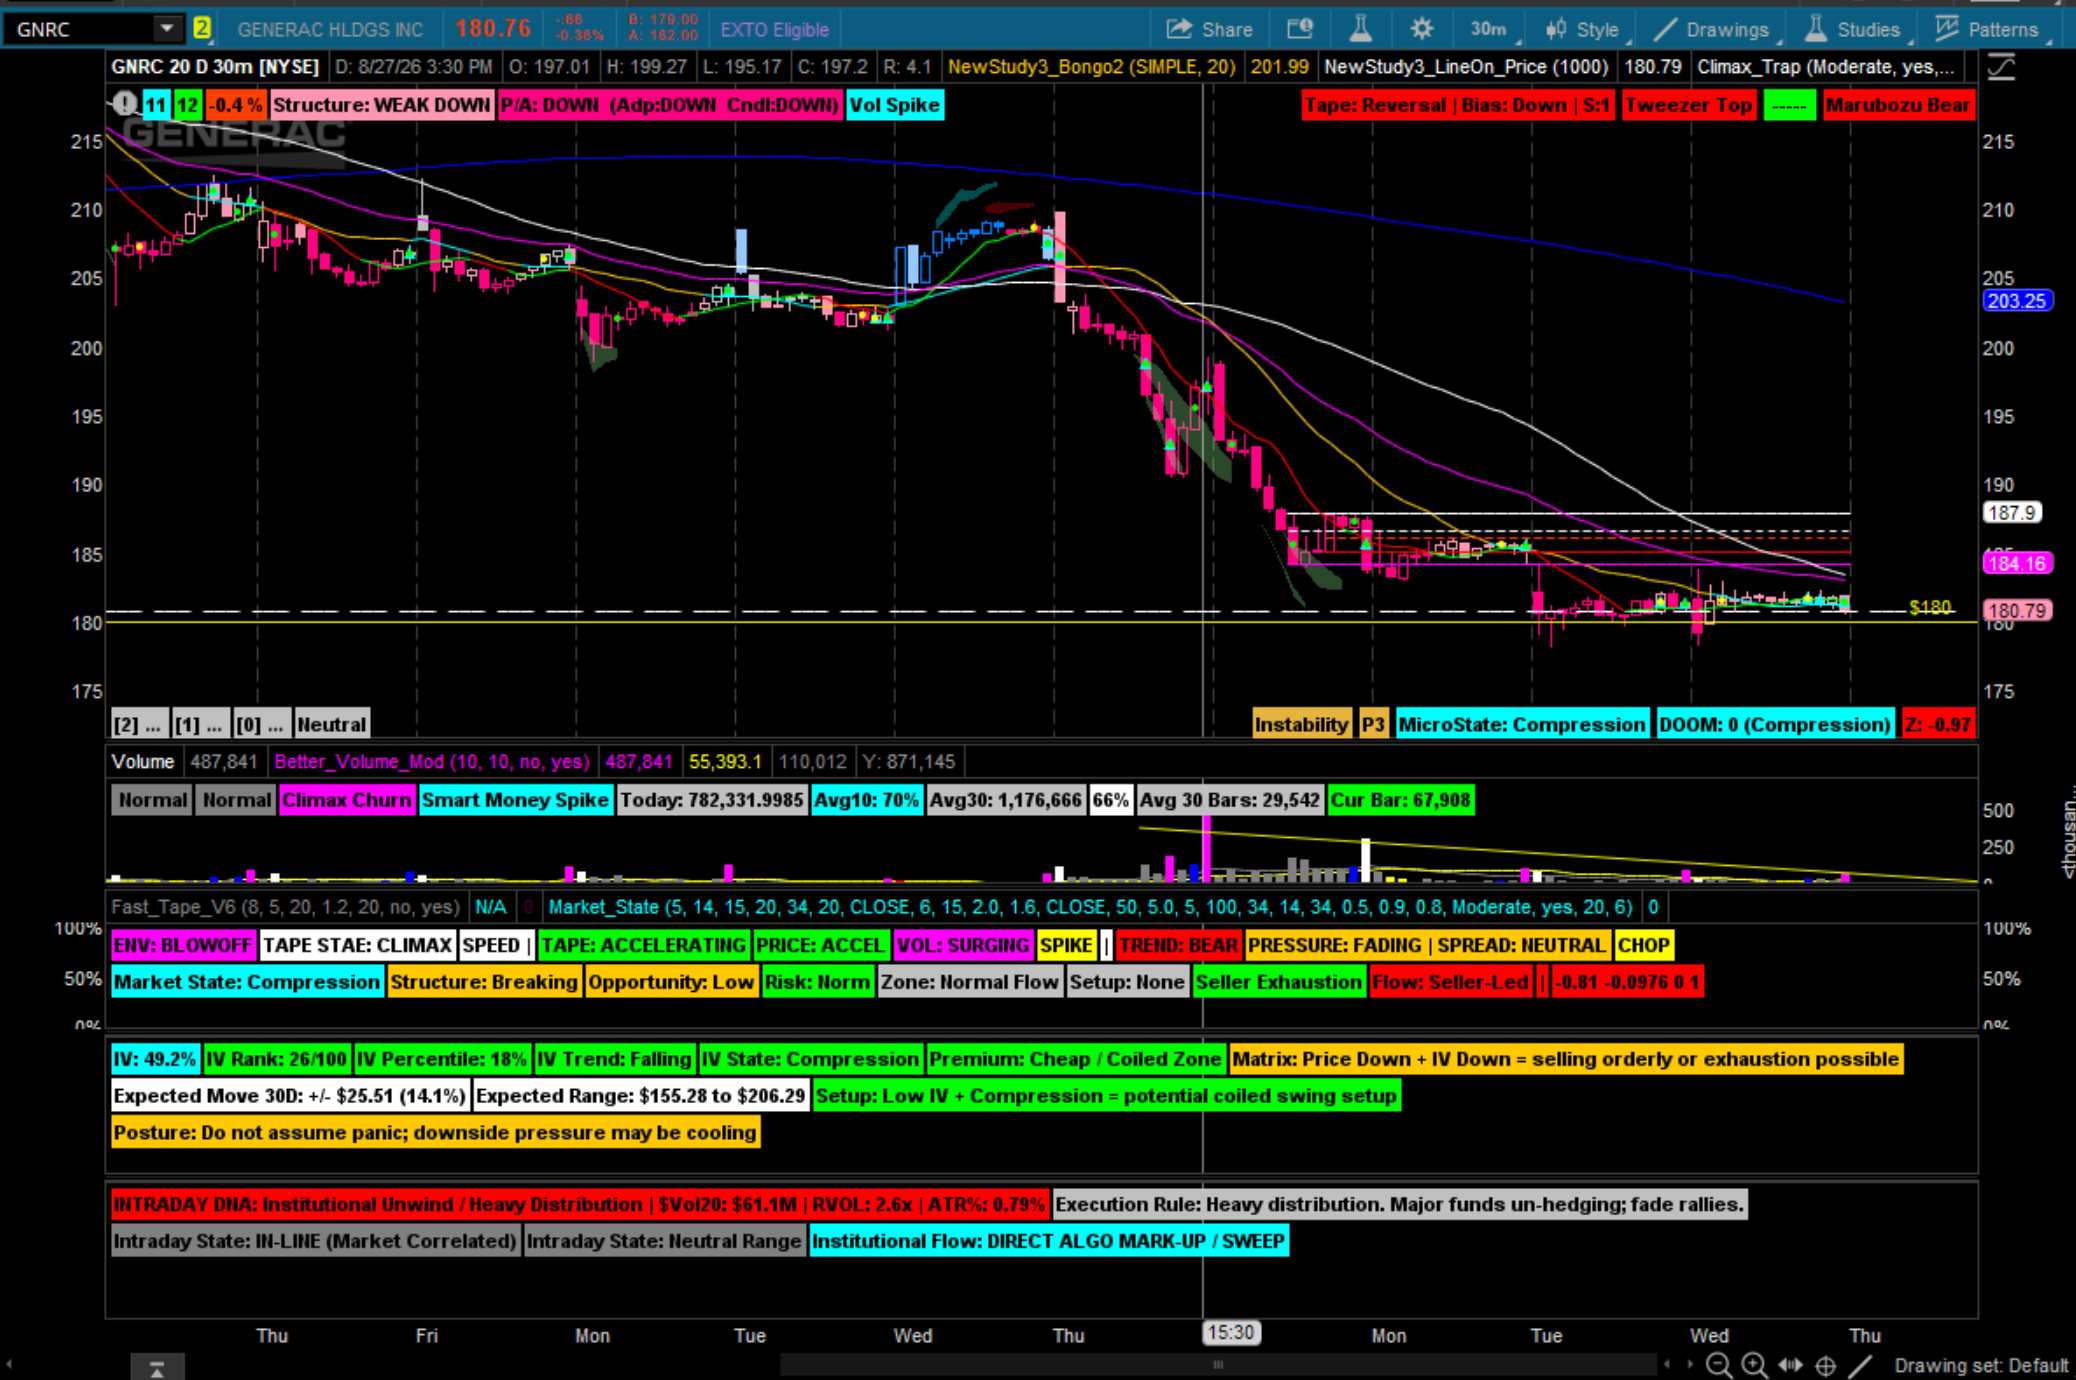
Task: Click the collapse-to-top arrow button at bottom left
Action: [157, 1368]
